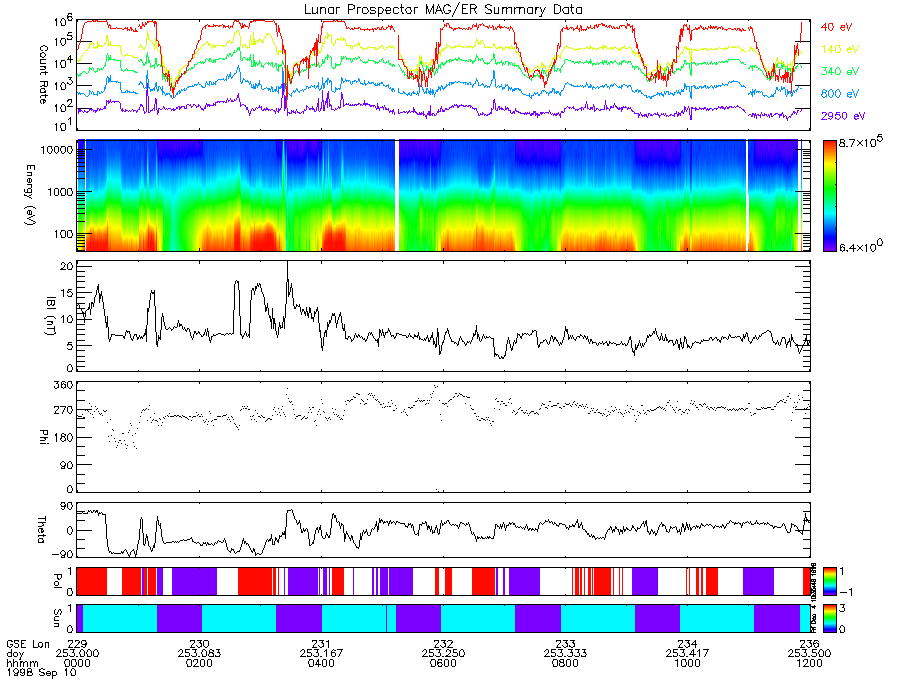This screenshot has width=900, height=700.
Task: Click the '0200' time tick label
Action: [x=199, y=663]
